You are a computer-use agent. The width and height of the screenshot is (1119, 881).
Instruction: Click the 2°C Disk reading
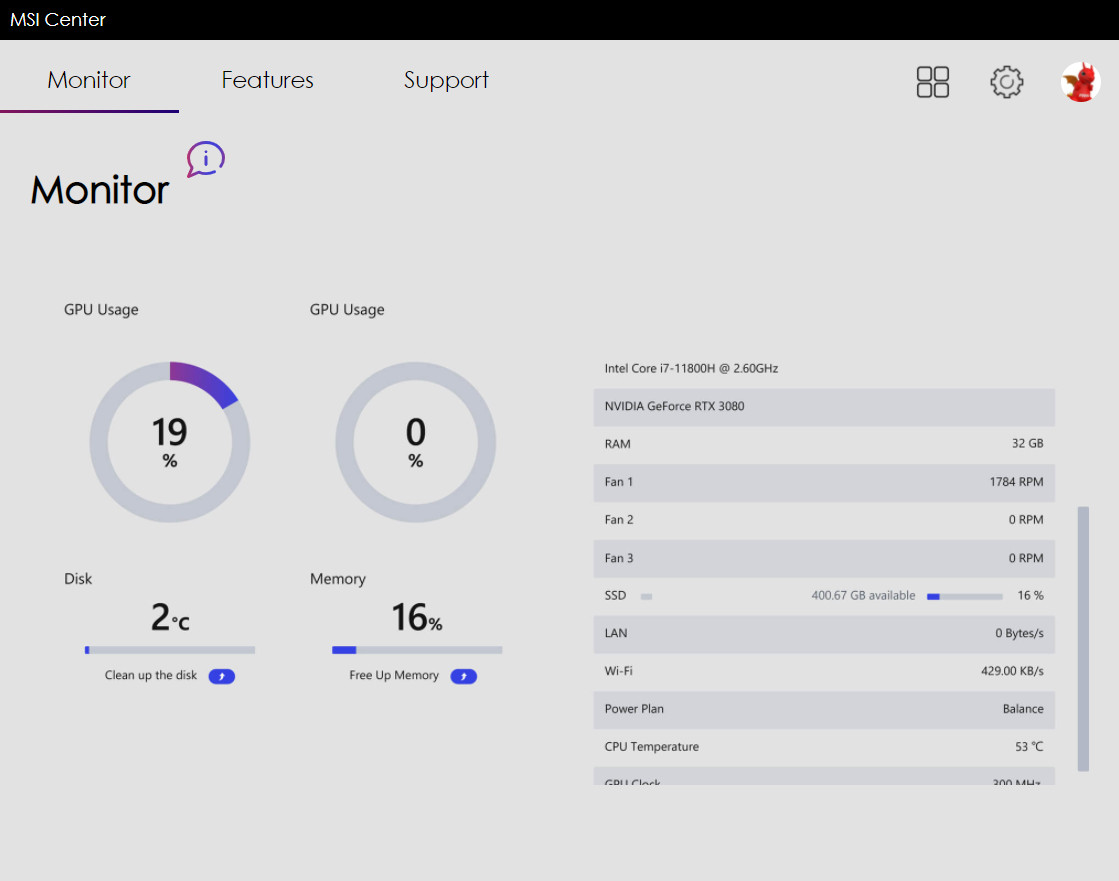170,618
